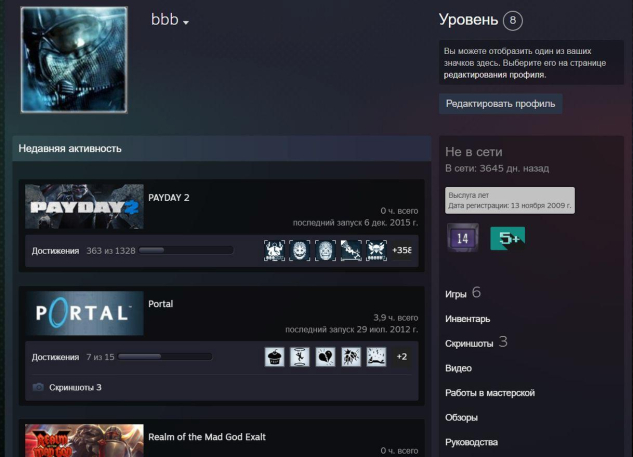Open the PAYDAY 2 game banner

[84, 207]
